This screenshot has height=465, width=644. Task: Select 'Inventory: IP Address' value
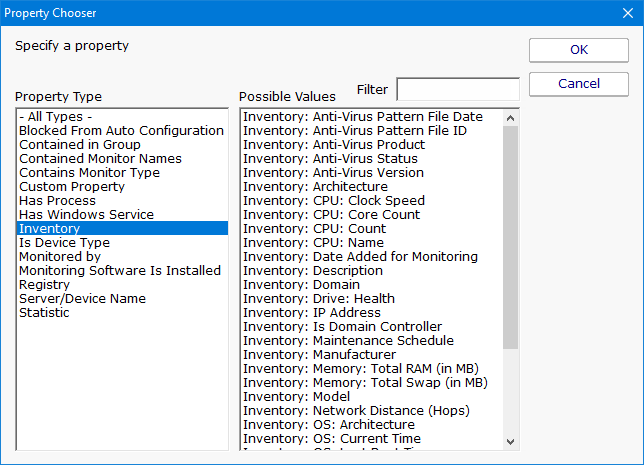314,313
